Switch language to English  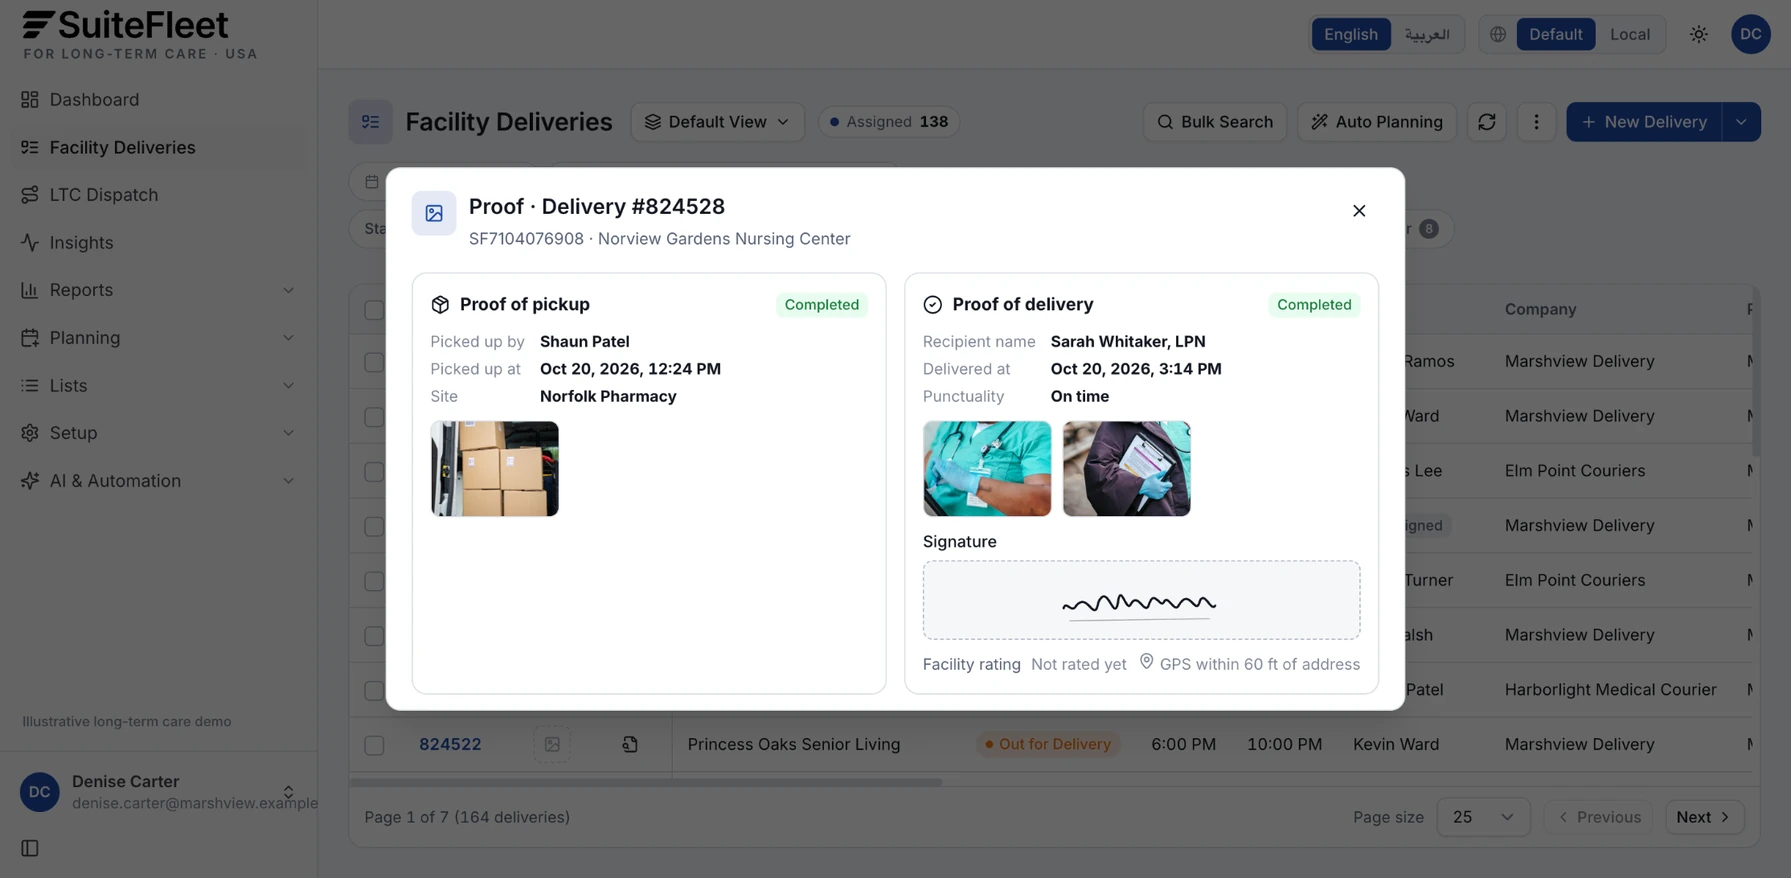click(1351, 34)
